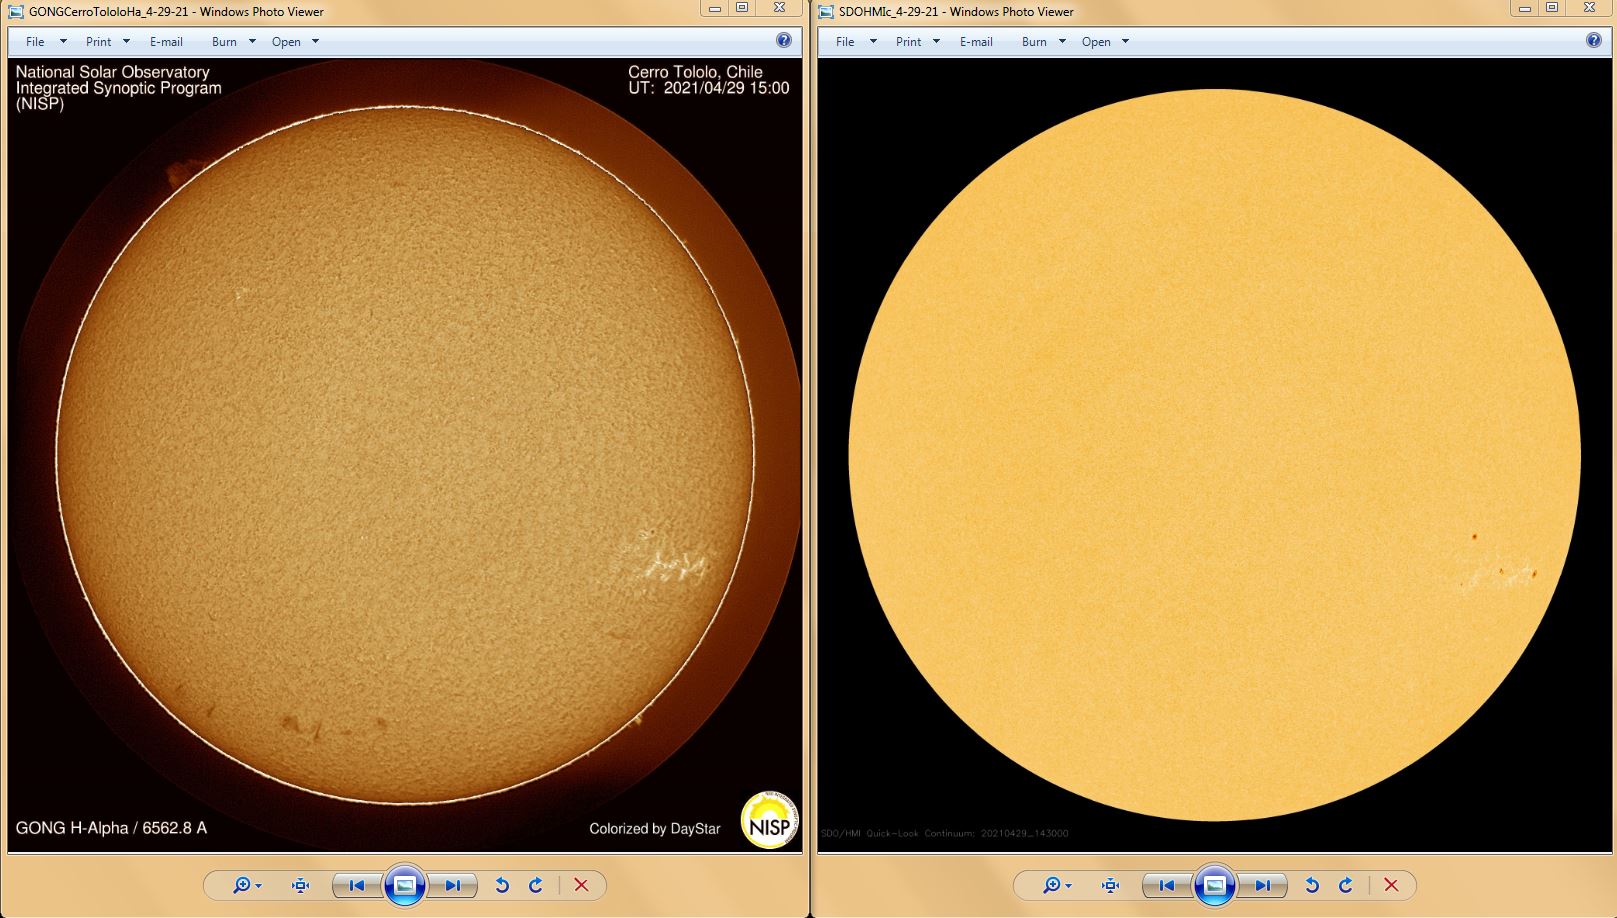Rotate clockwise in SDOHMIc viewer

pyautogui.click(x=1346, y=885)
